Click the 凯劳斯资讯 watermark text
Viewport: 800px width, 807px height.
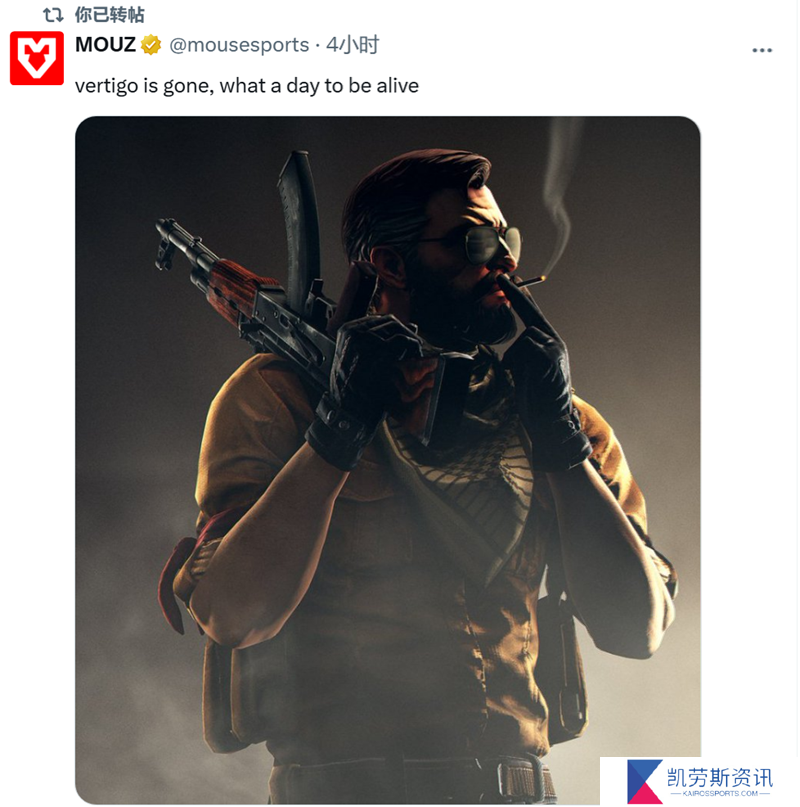coord(720,778)
